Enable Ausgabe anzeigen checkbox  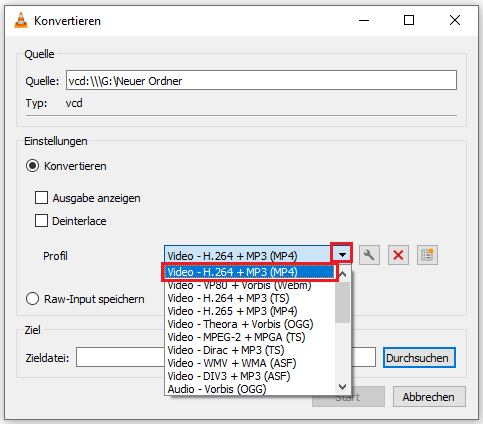(41, 198)
